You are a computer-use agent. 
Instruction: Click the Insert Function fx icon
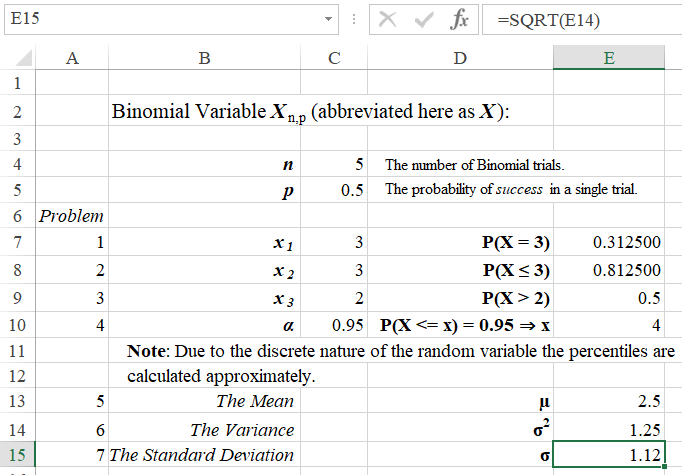pos(459,19)
